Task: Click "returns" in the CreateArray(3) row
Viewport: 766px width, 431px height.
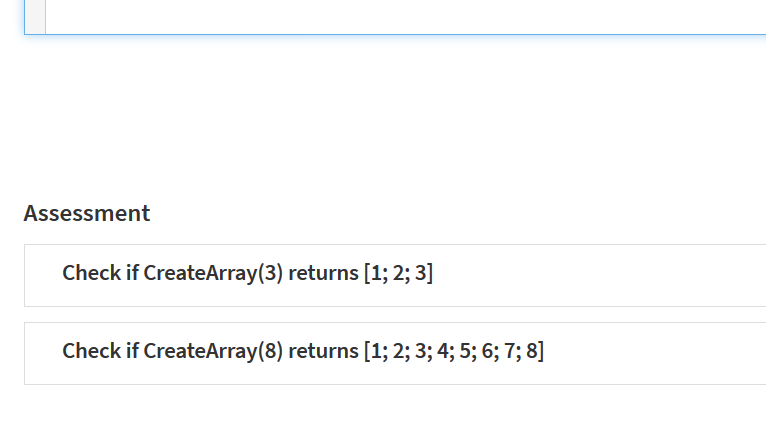Action: click(x=324, y=273)
